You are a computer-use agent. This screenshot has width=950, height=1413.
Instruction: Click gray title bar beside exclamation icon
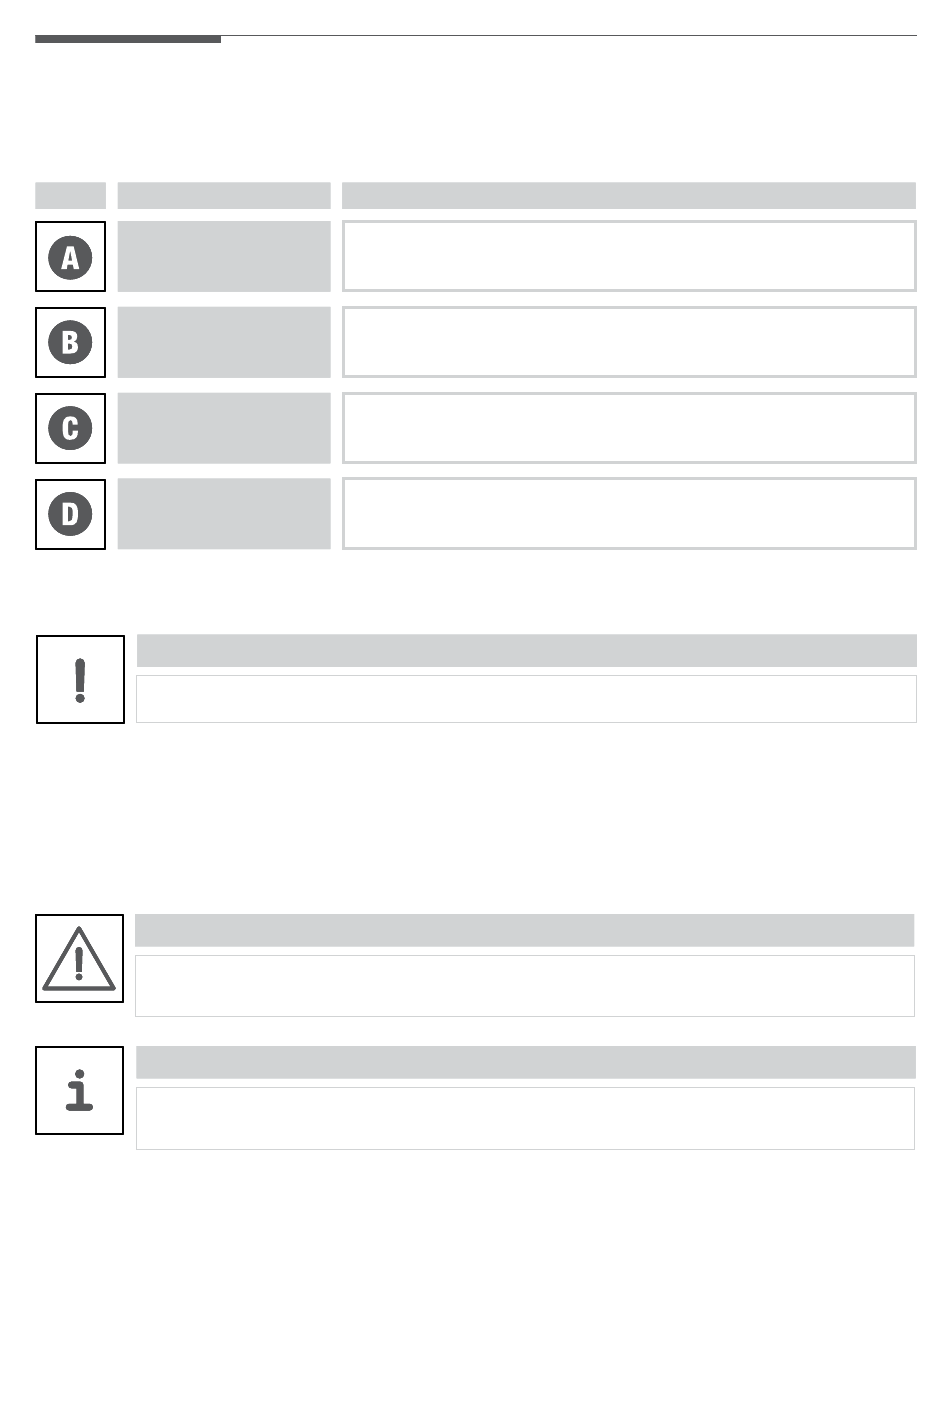526,650
